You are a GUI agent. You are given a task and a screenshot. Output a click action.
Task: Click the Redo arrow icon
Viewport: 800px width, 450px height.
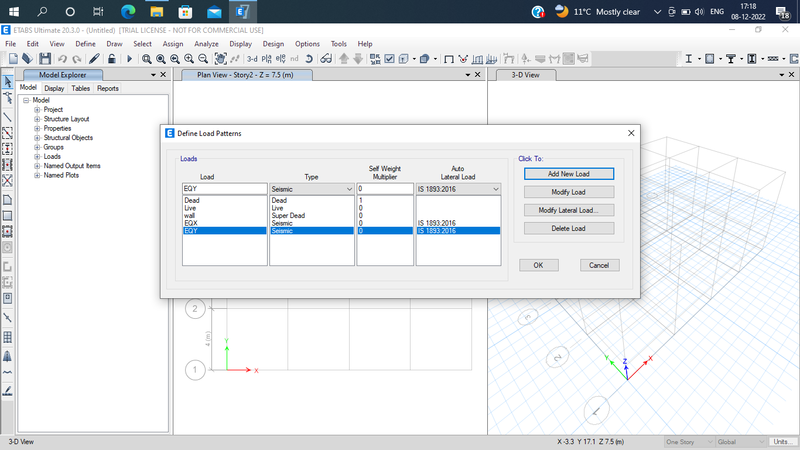(x=77, y=59)
